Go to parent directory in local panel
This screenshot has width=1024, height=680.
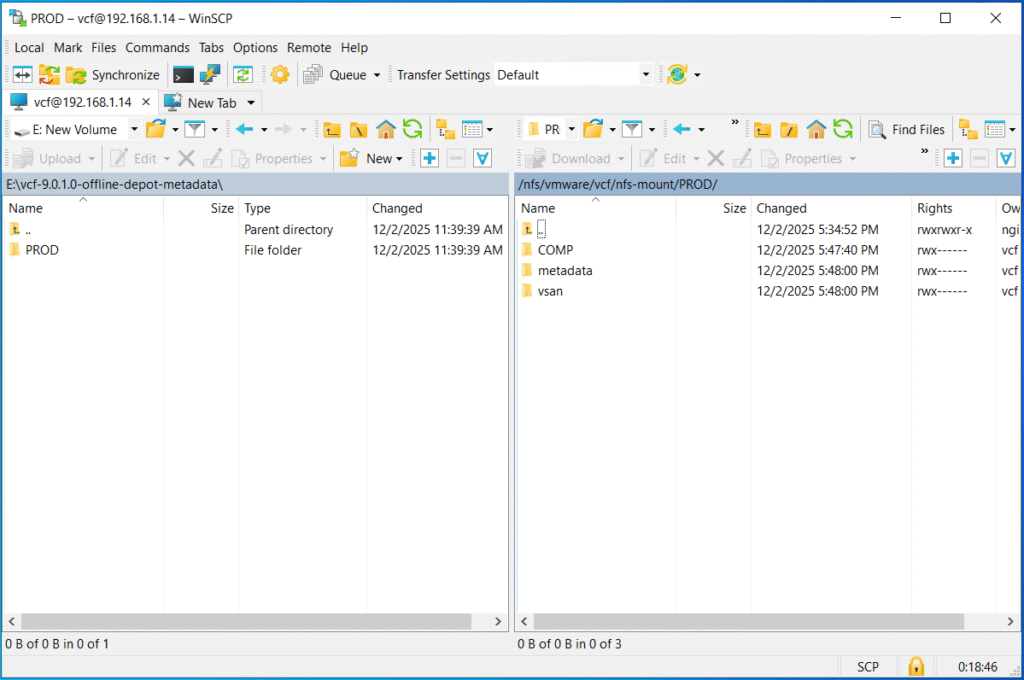pyautogui.click(x=332, y=129)
